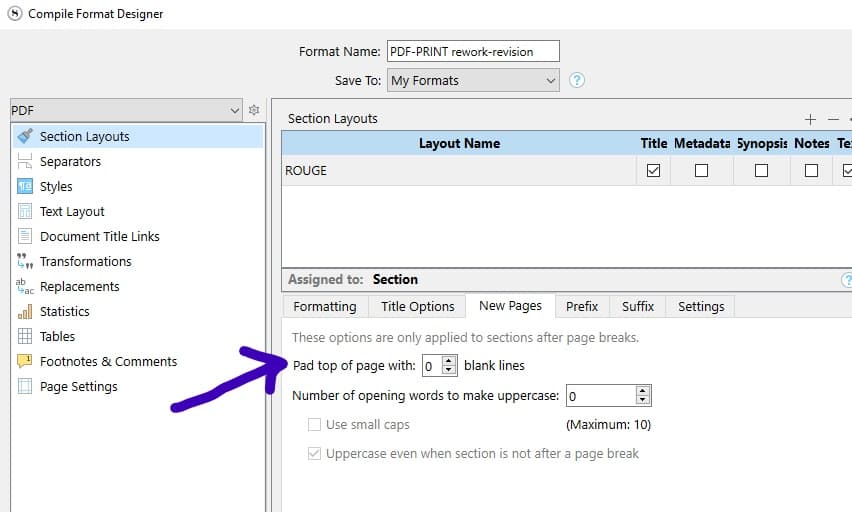Click the opening words uppercase number field
Image resolution: width=852 pixels, height=512 pixels.
(601, 396)
